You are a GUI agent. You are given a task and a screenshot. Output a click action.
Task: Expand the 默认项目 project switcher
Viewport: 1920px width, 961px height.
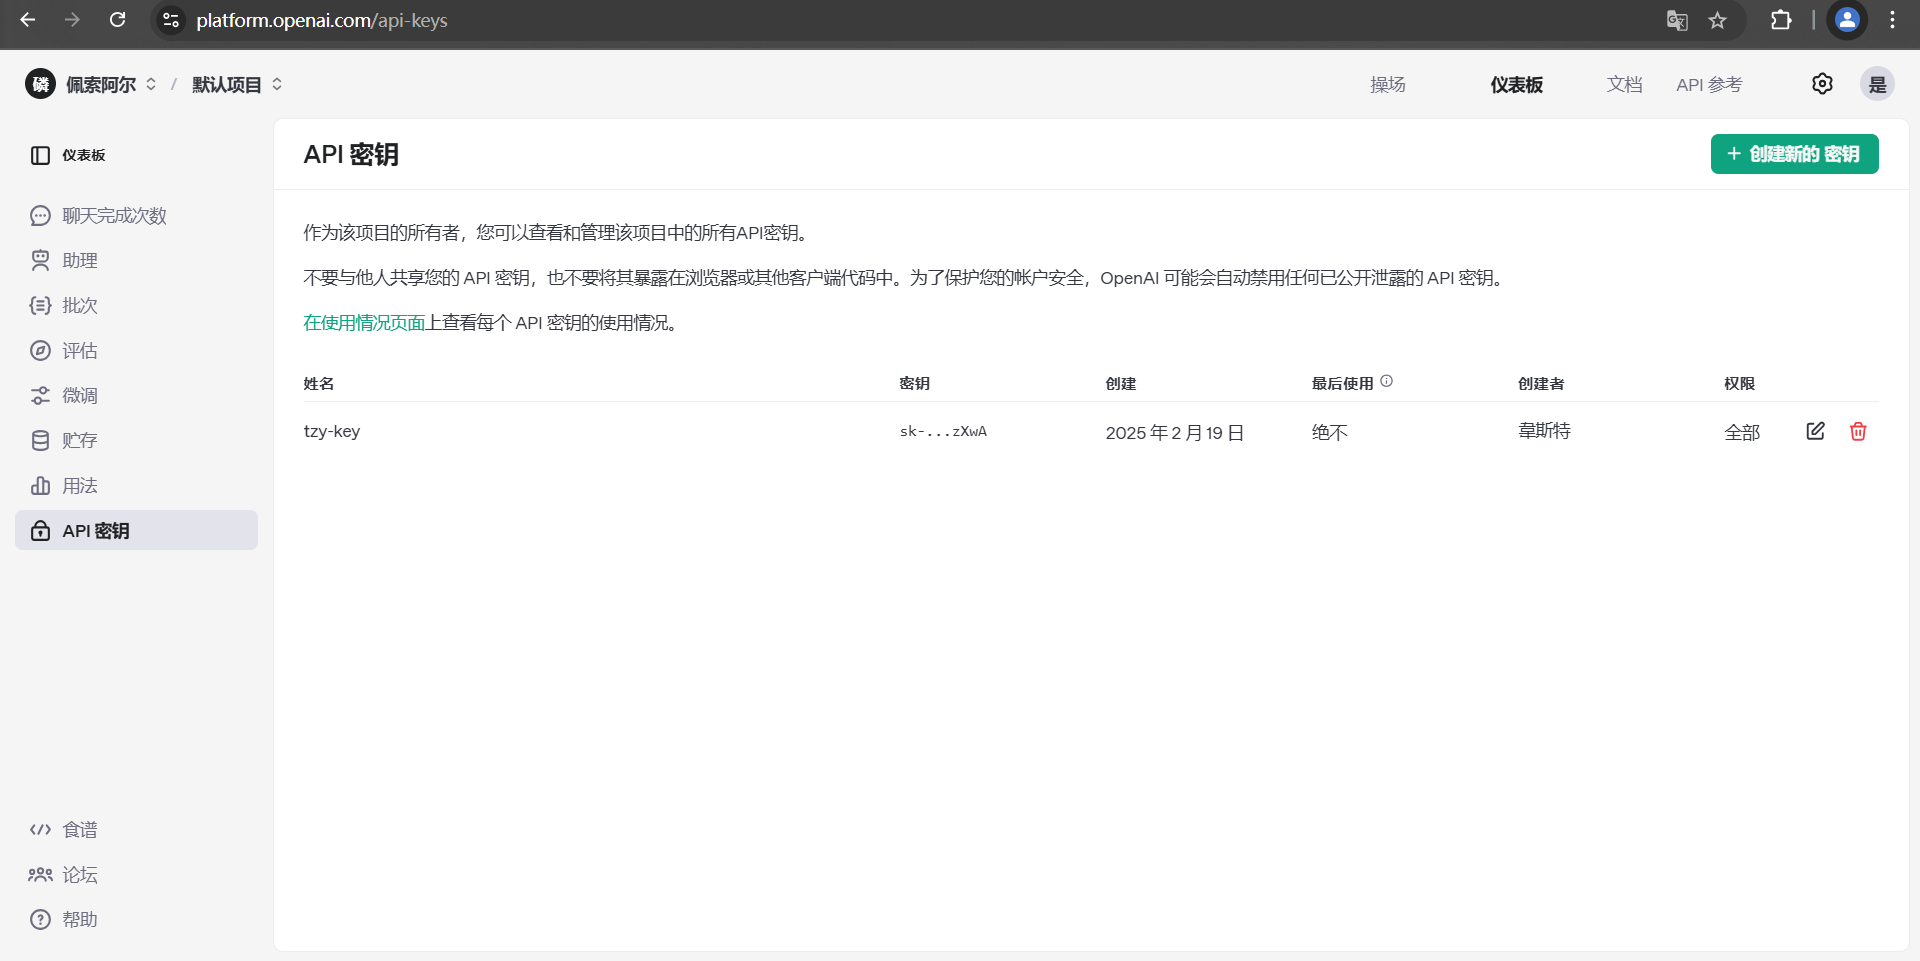click(237, 85)
